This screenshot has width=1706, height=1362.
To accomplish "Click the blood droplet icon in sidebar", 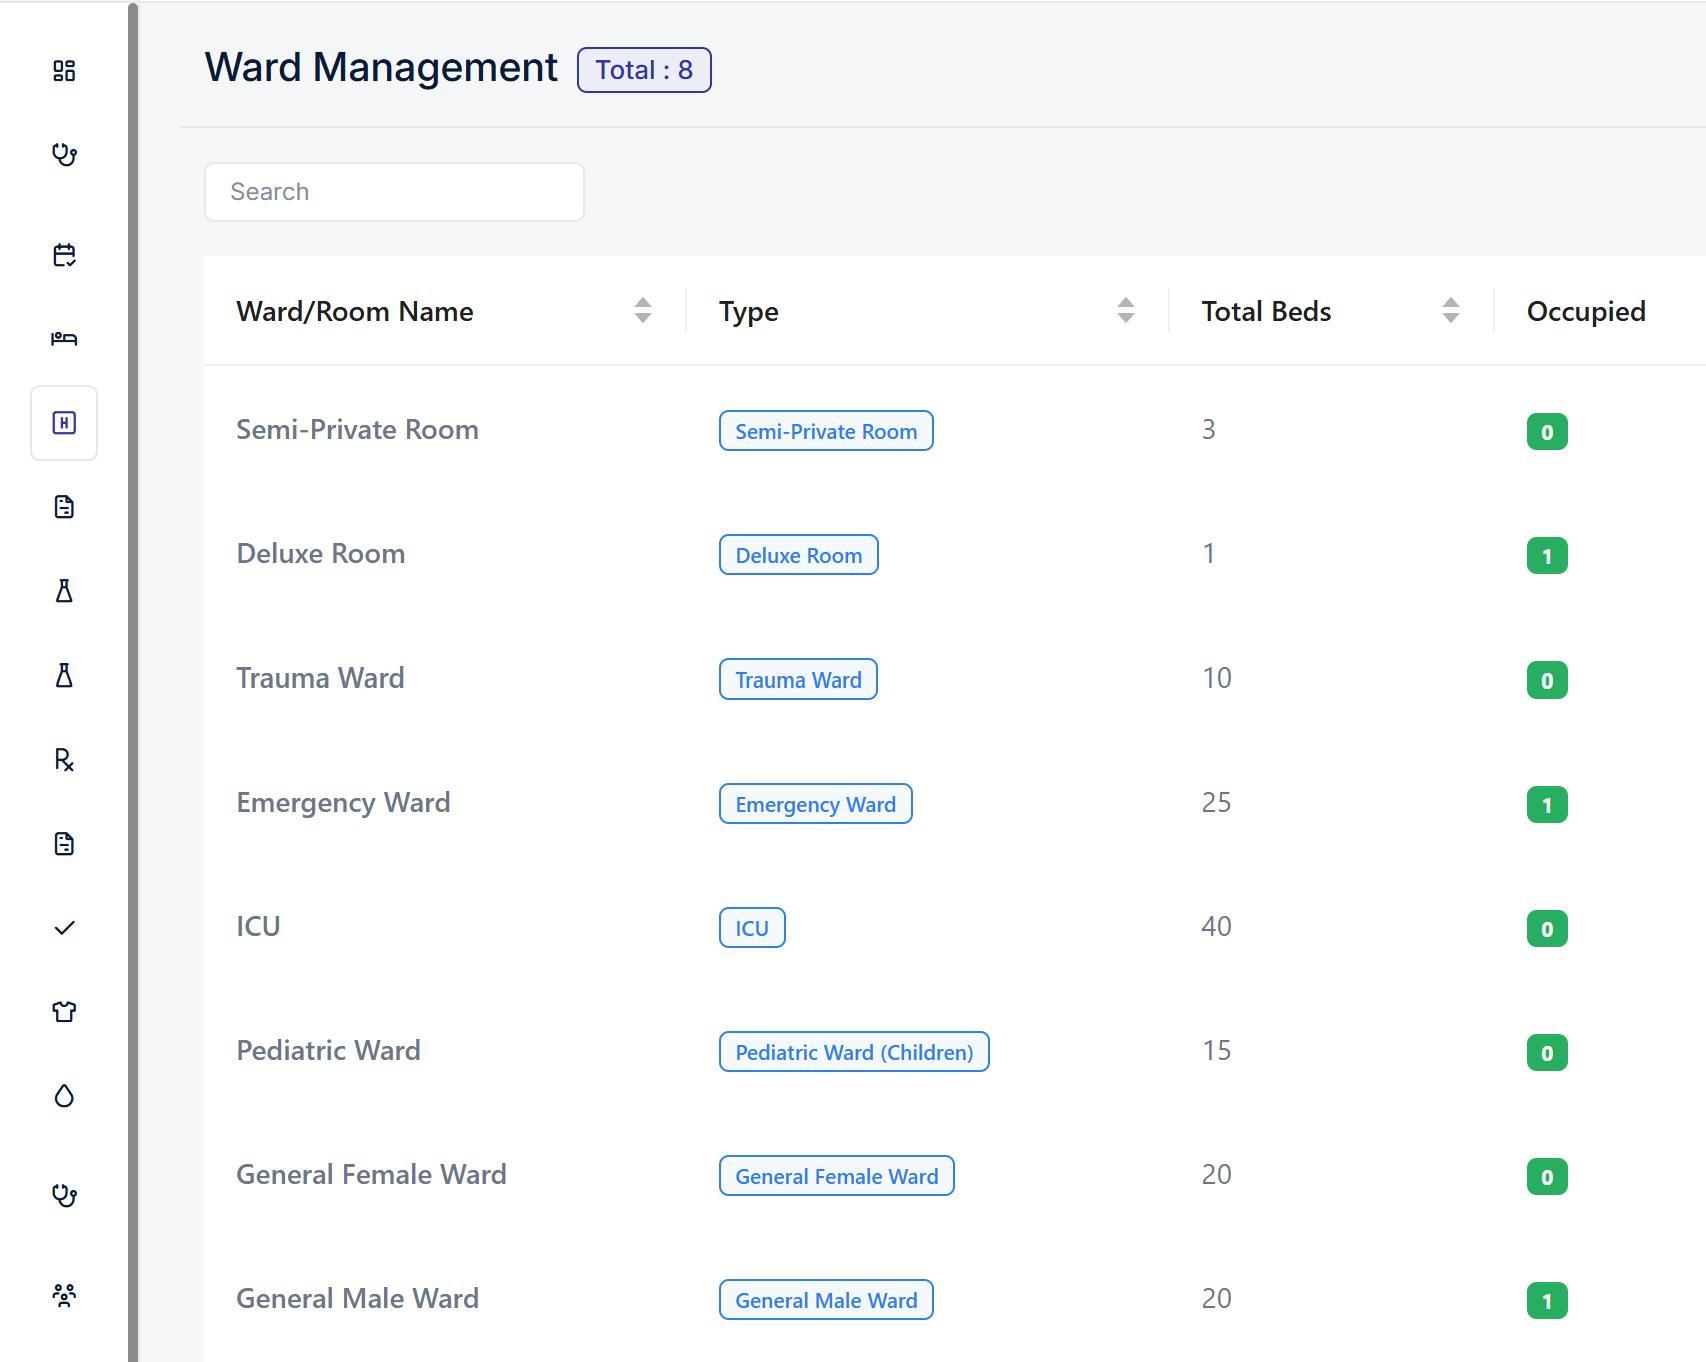I will pos(64,1096).
